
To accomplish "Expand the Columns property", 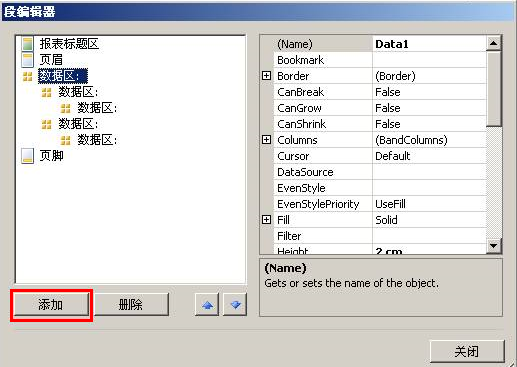I will 266,140.
